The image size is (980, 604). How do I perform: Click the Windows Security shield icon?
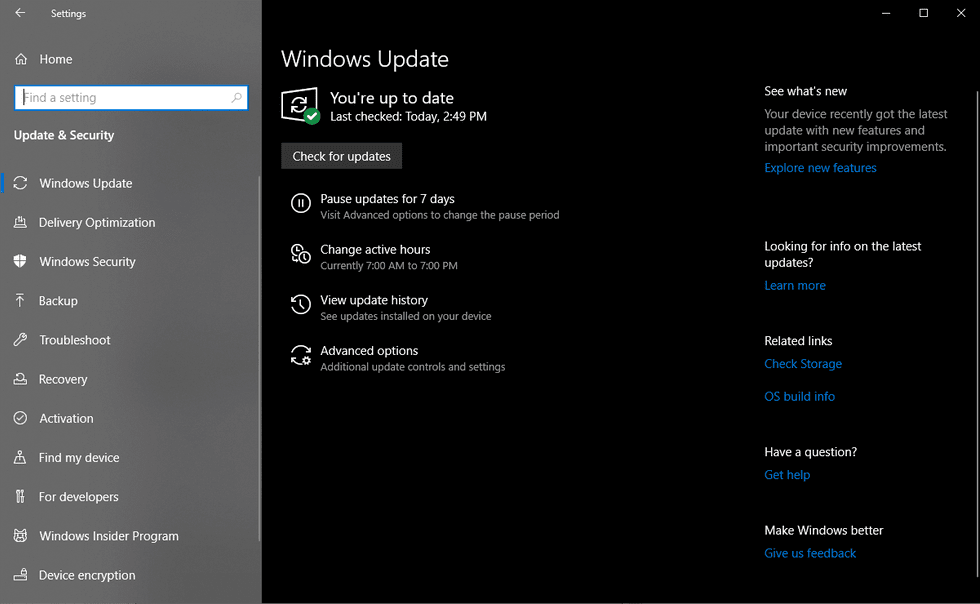pos(20,262)
